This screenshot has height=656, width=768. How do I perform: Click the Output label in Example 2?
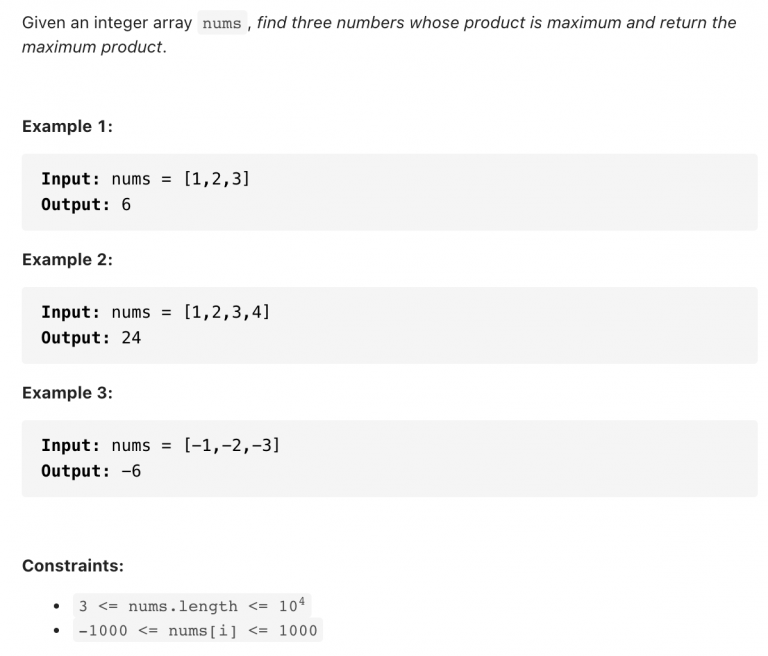(75, 338)
